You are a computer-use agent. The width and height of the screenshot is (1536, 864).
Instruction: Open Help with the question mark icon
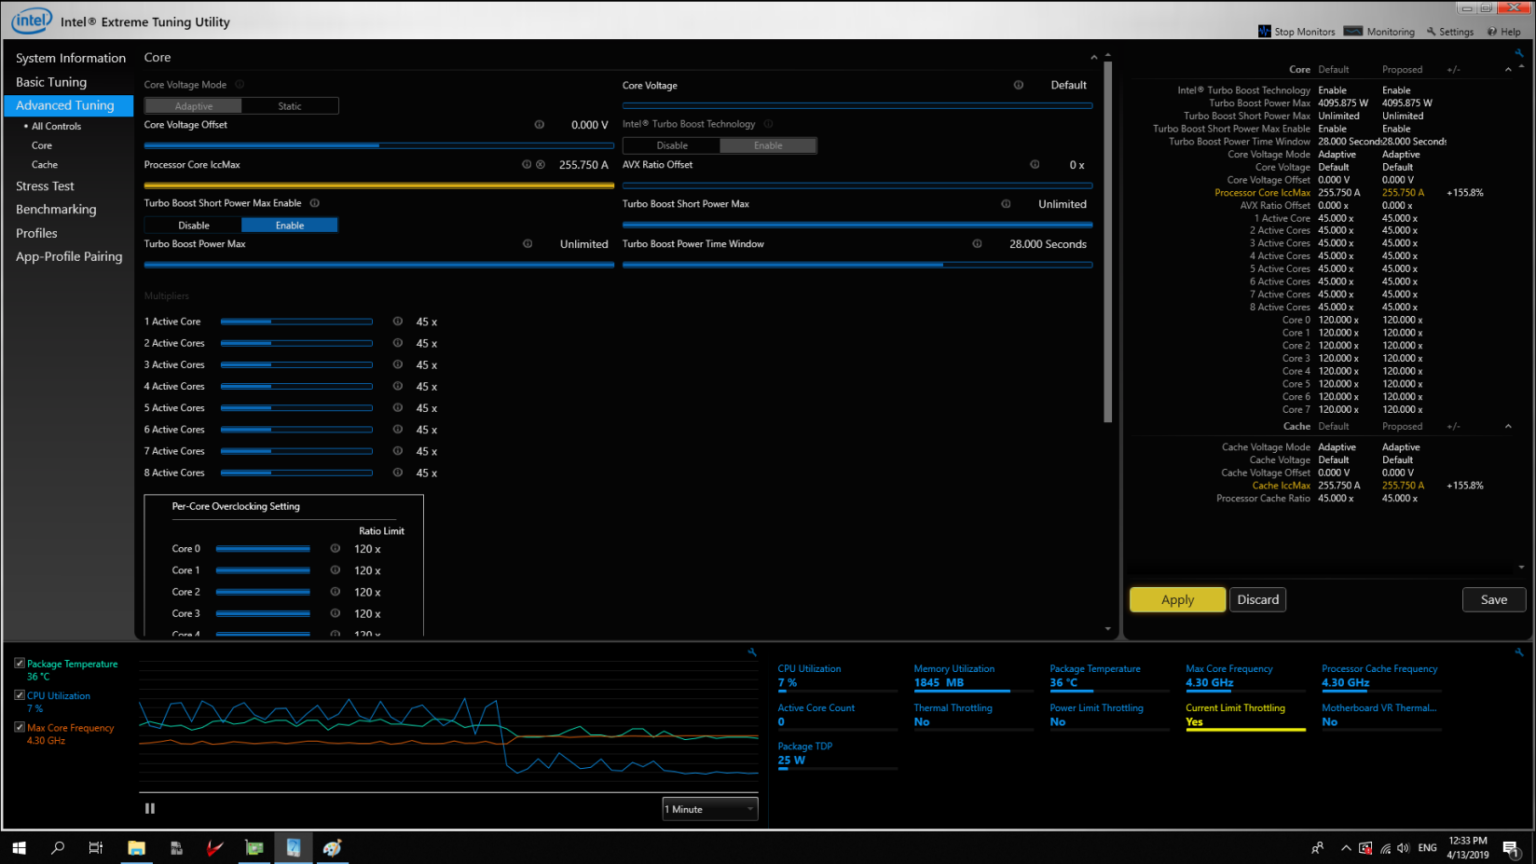[x=1492, y=31]
